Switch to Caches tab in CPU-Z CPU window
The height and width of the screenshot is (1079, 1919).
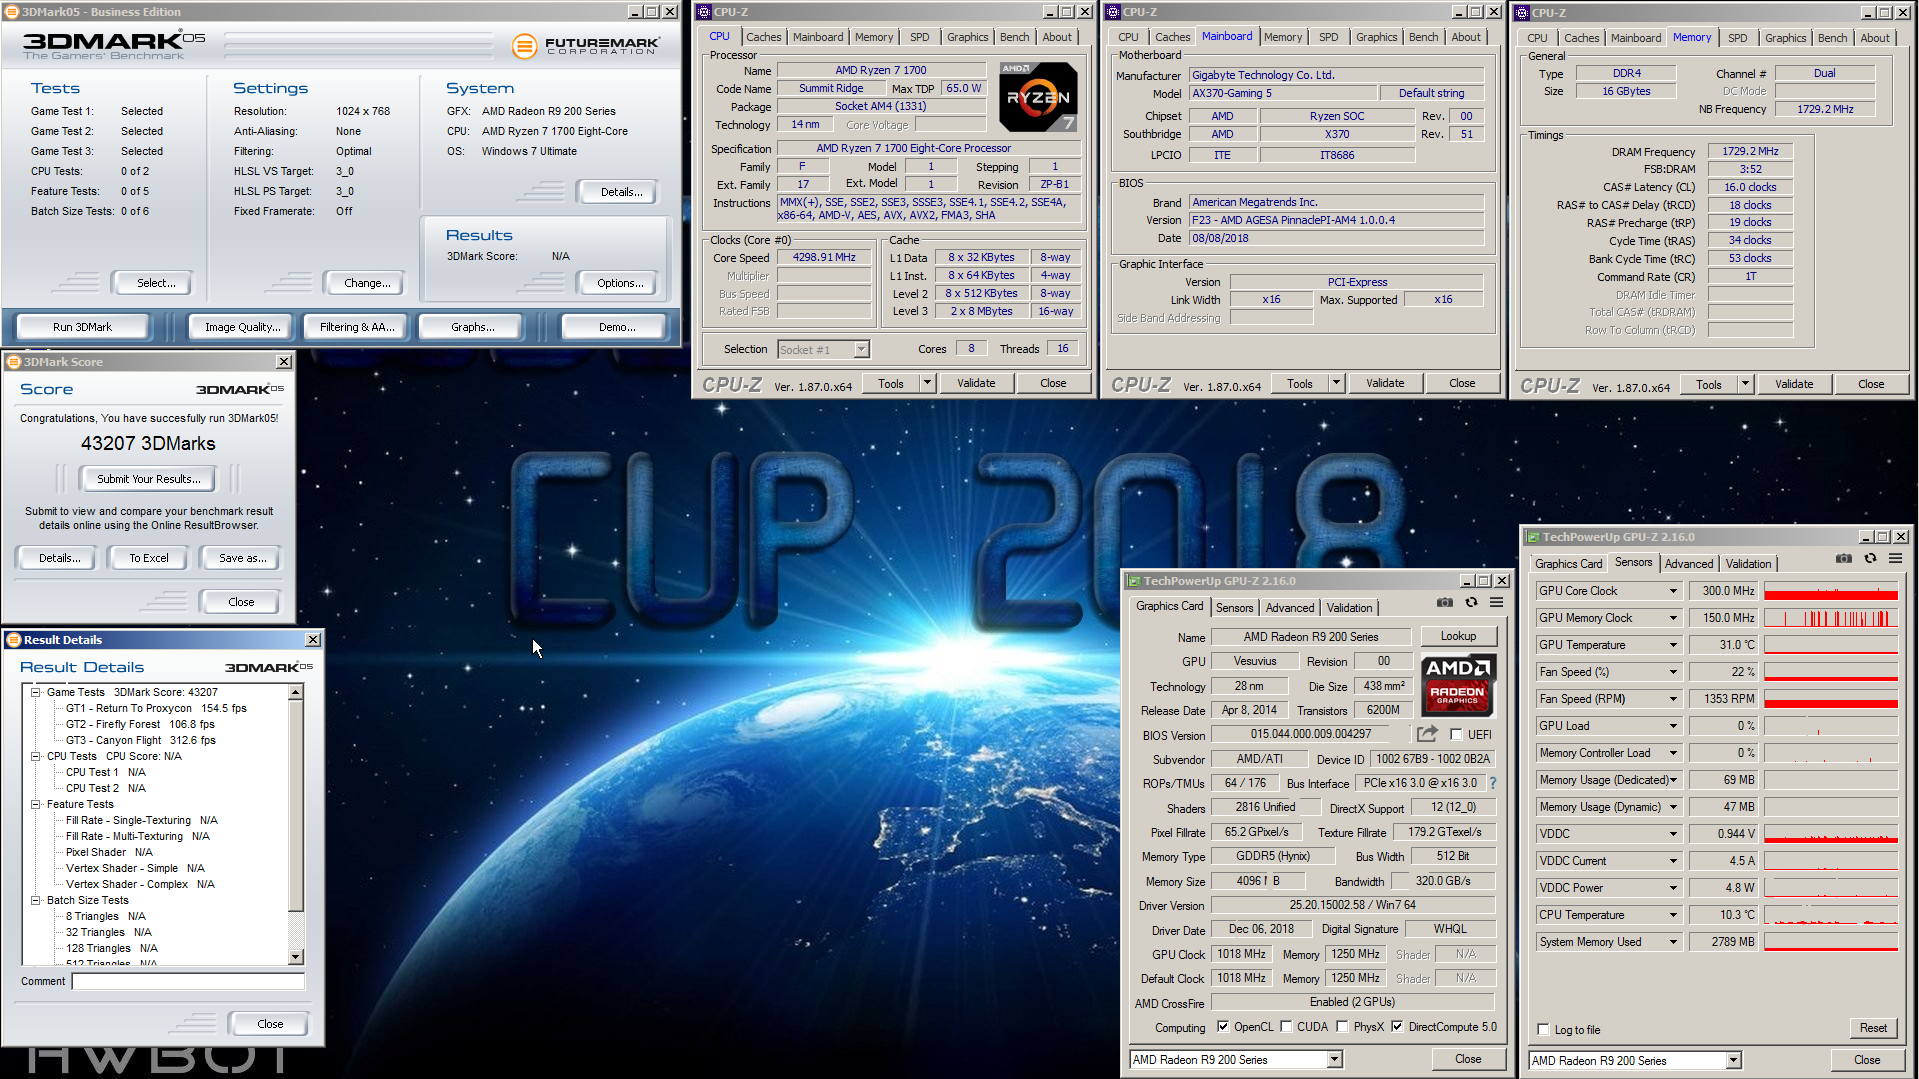click(763, 37)
